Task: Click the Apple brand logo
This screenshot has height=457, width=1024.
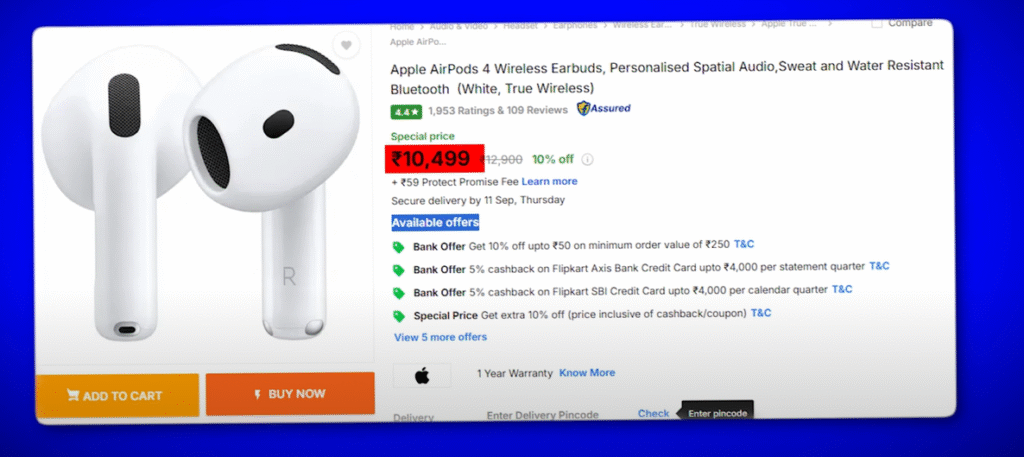Action: [x=421, y=375]
